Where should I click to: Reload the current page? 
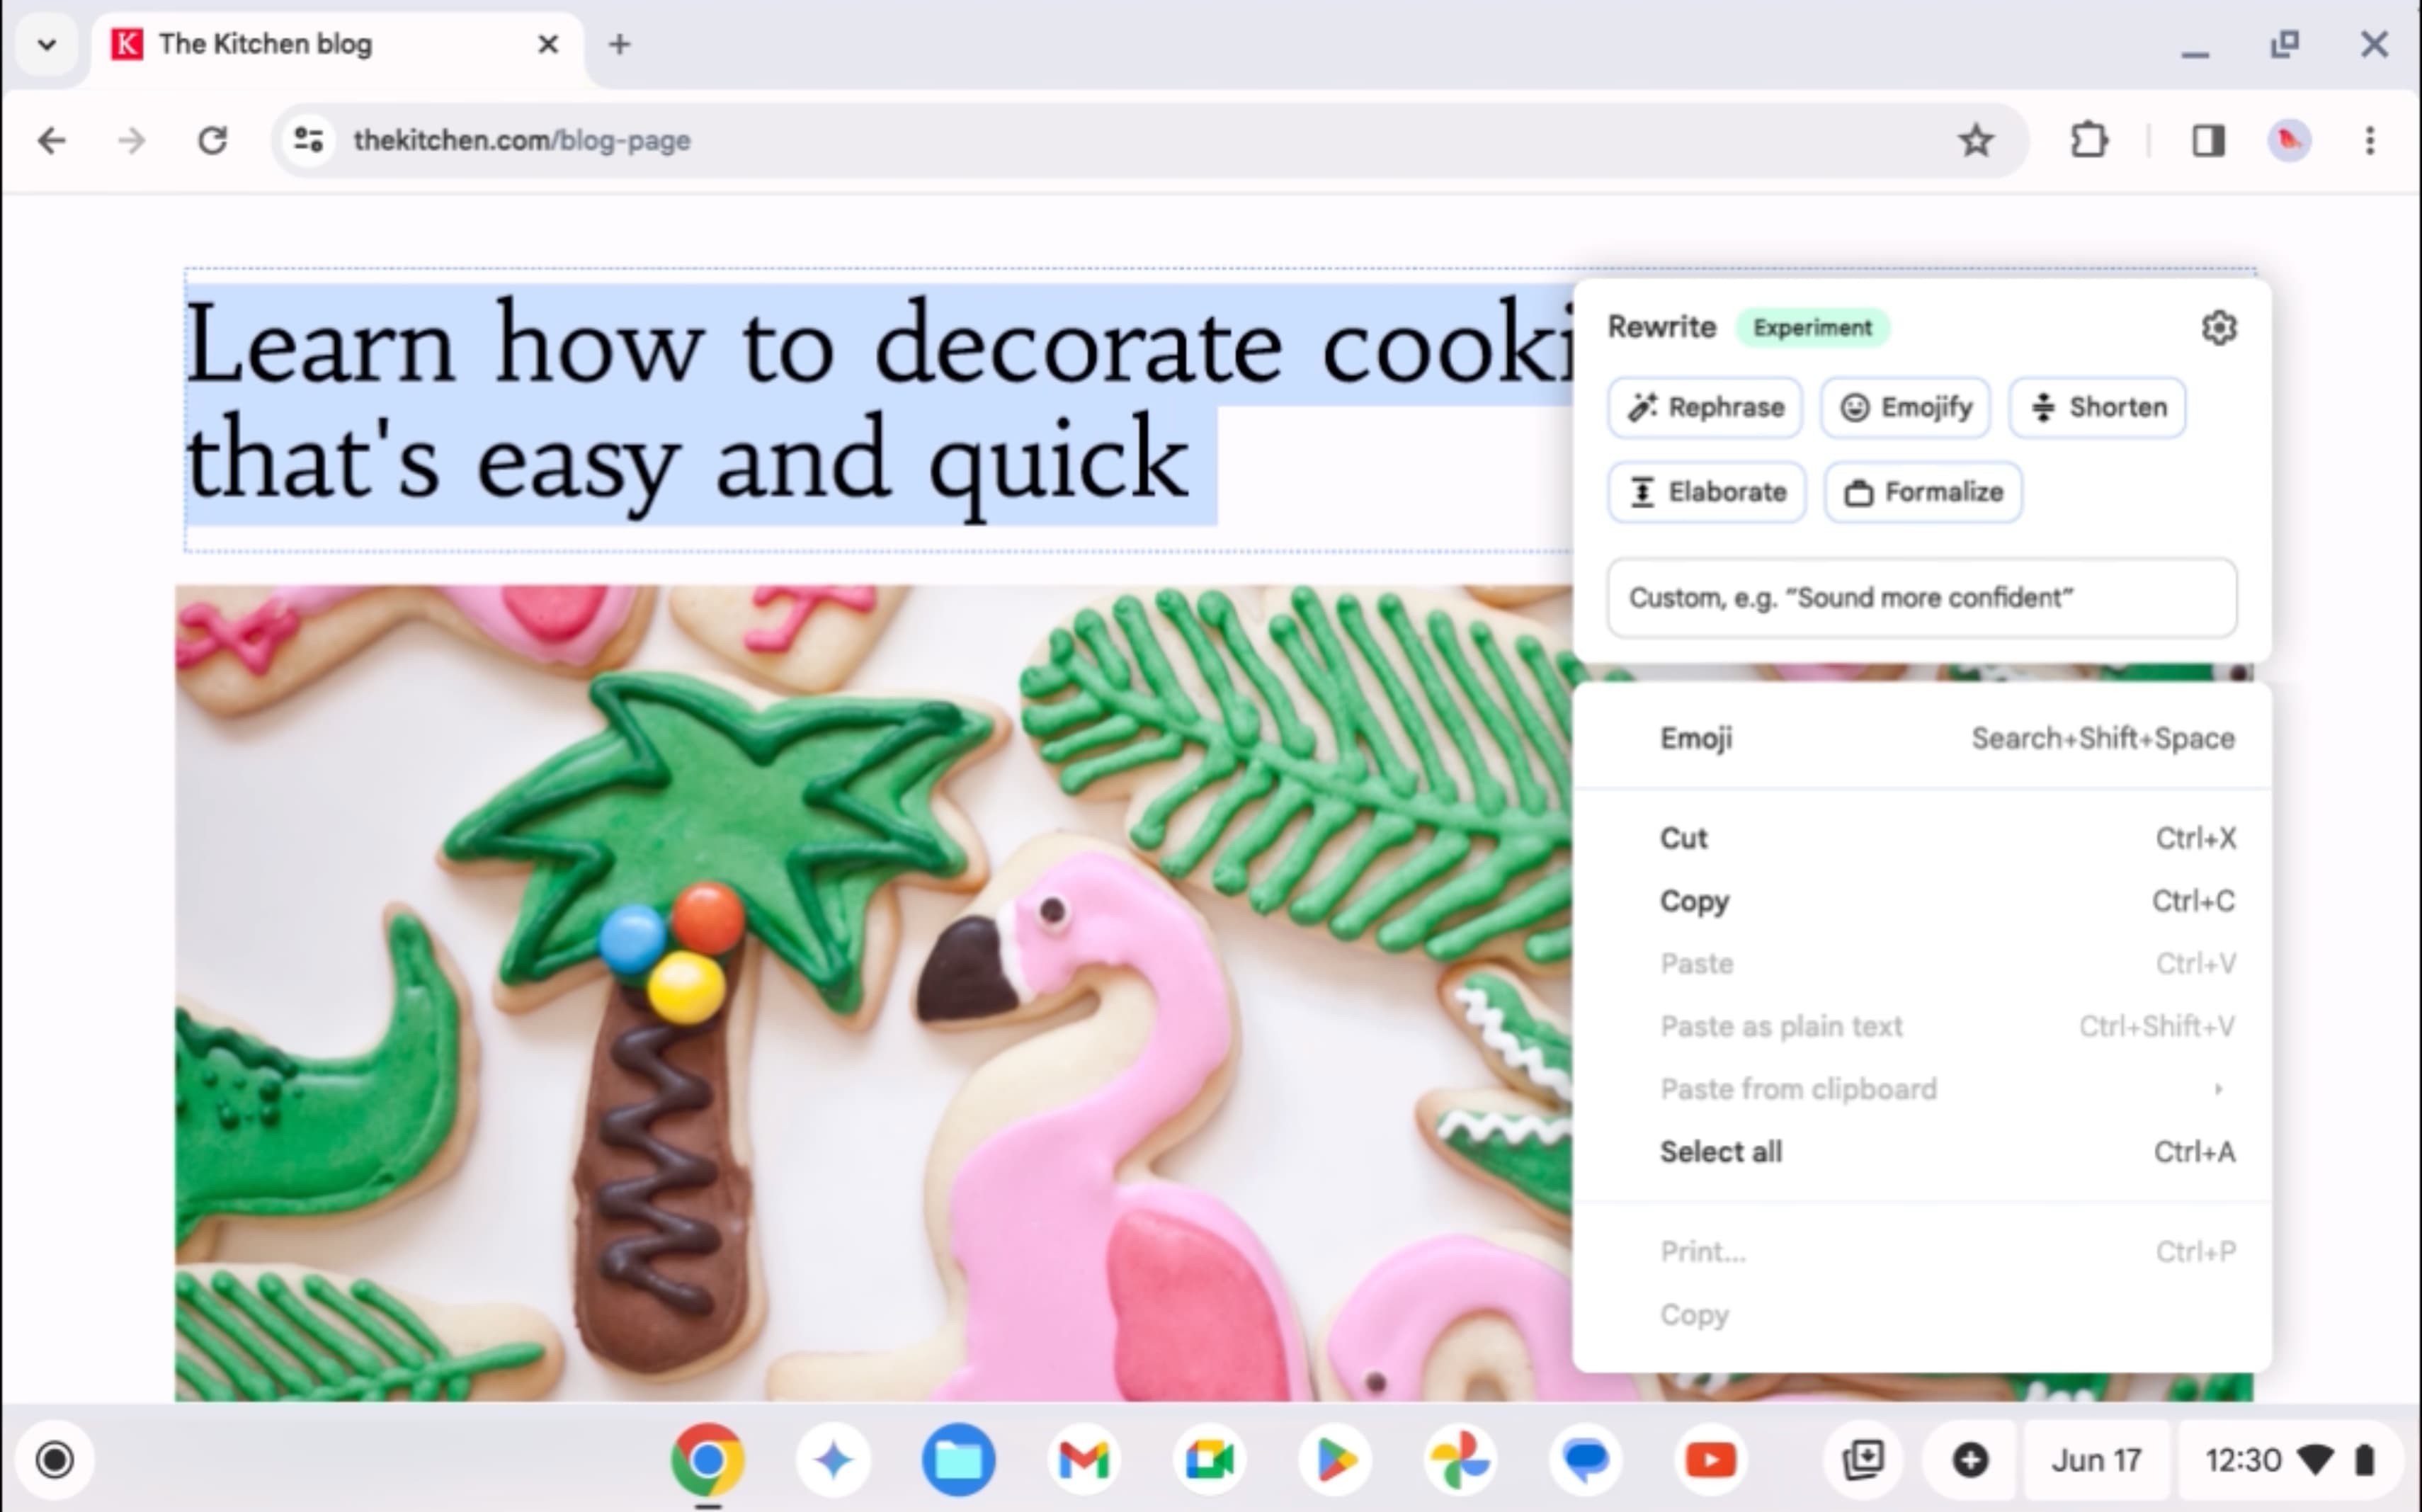coord(212,141)
